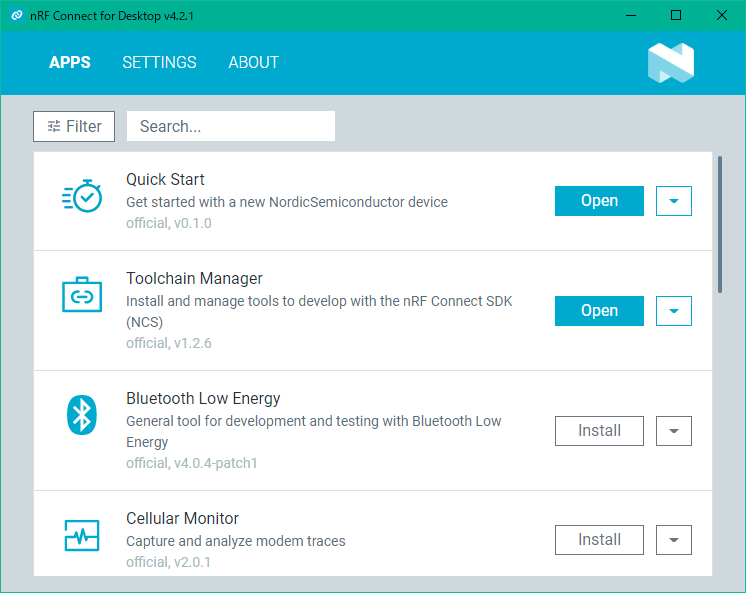The height and width of the screenshot is (593, 746).
Task: Open the Quick Start app
Action: point(599,201)
